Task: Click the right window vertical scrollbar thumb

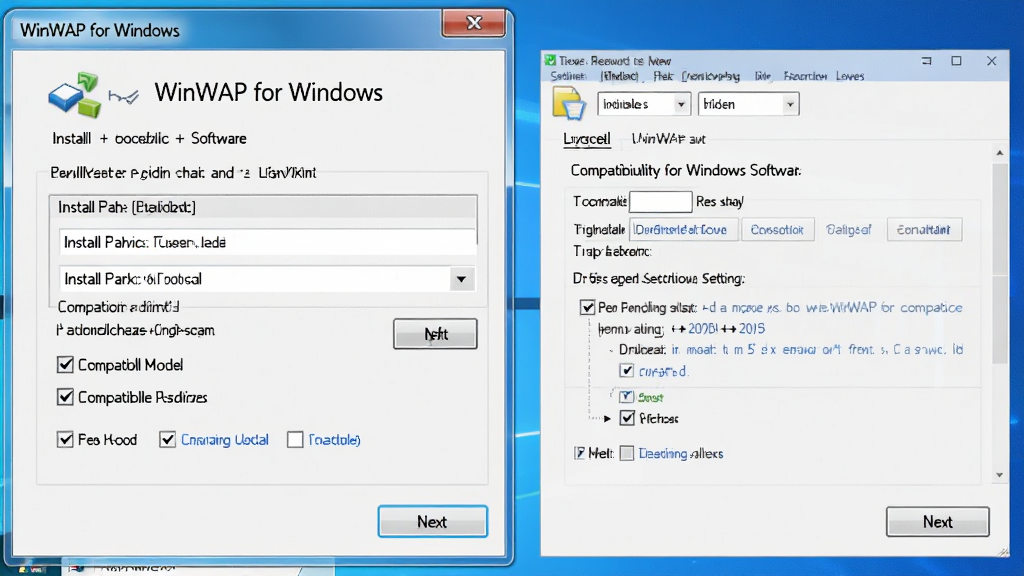Action: coord(999,261)
